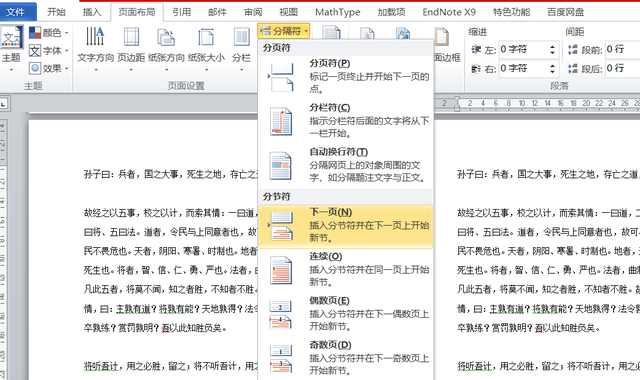Click the 文字方向 text direction icon
Image resolution: width=640 pixels, height=380 pixels.
tap(95, 36)
